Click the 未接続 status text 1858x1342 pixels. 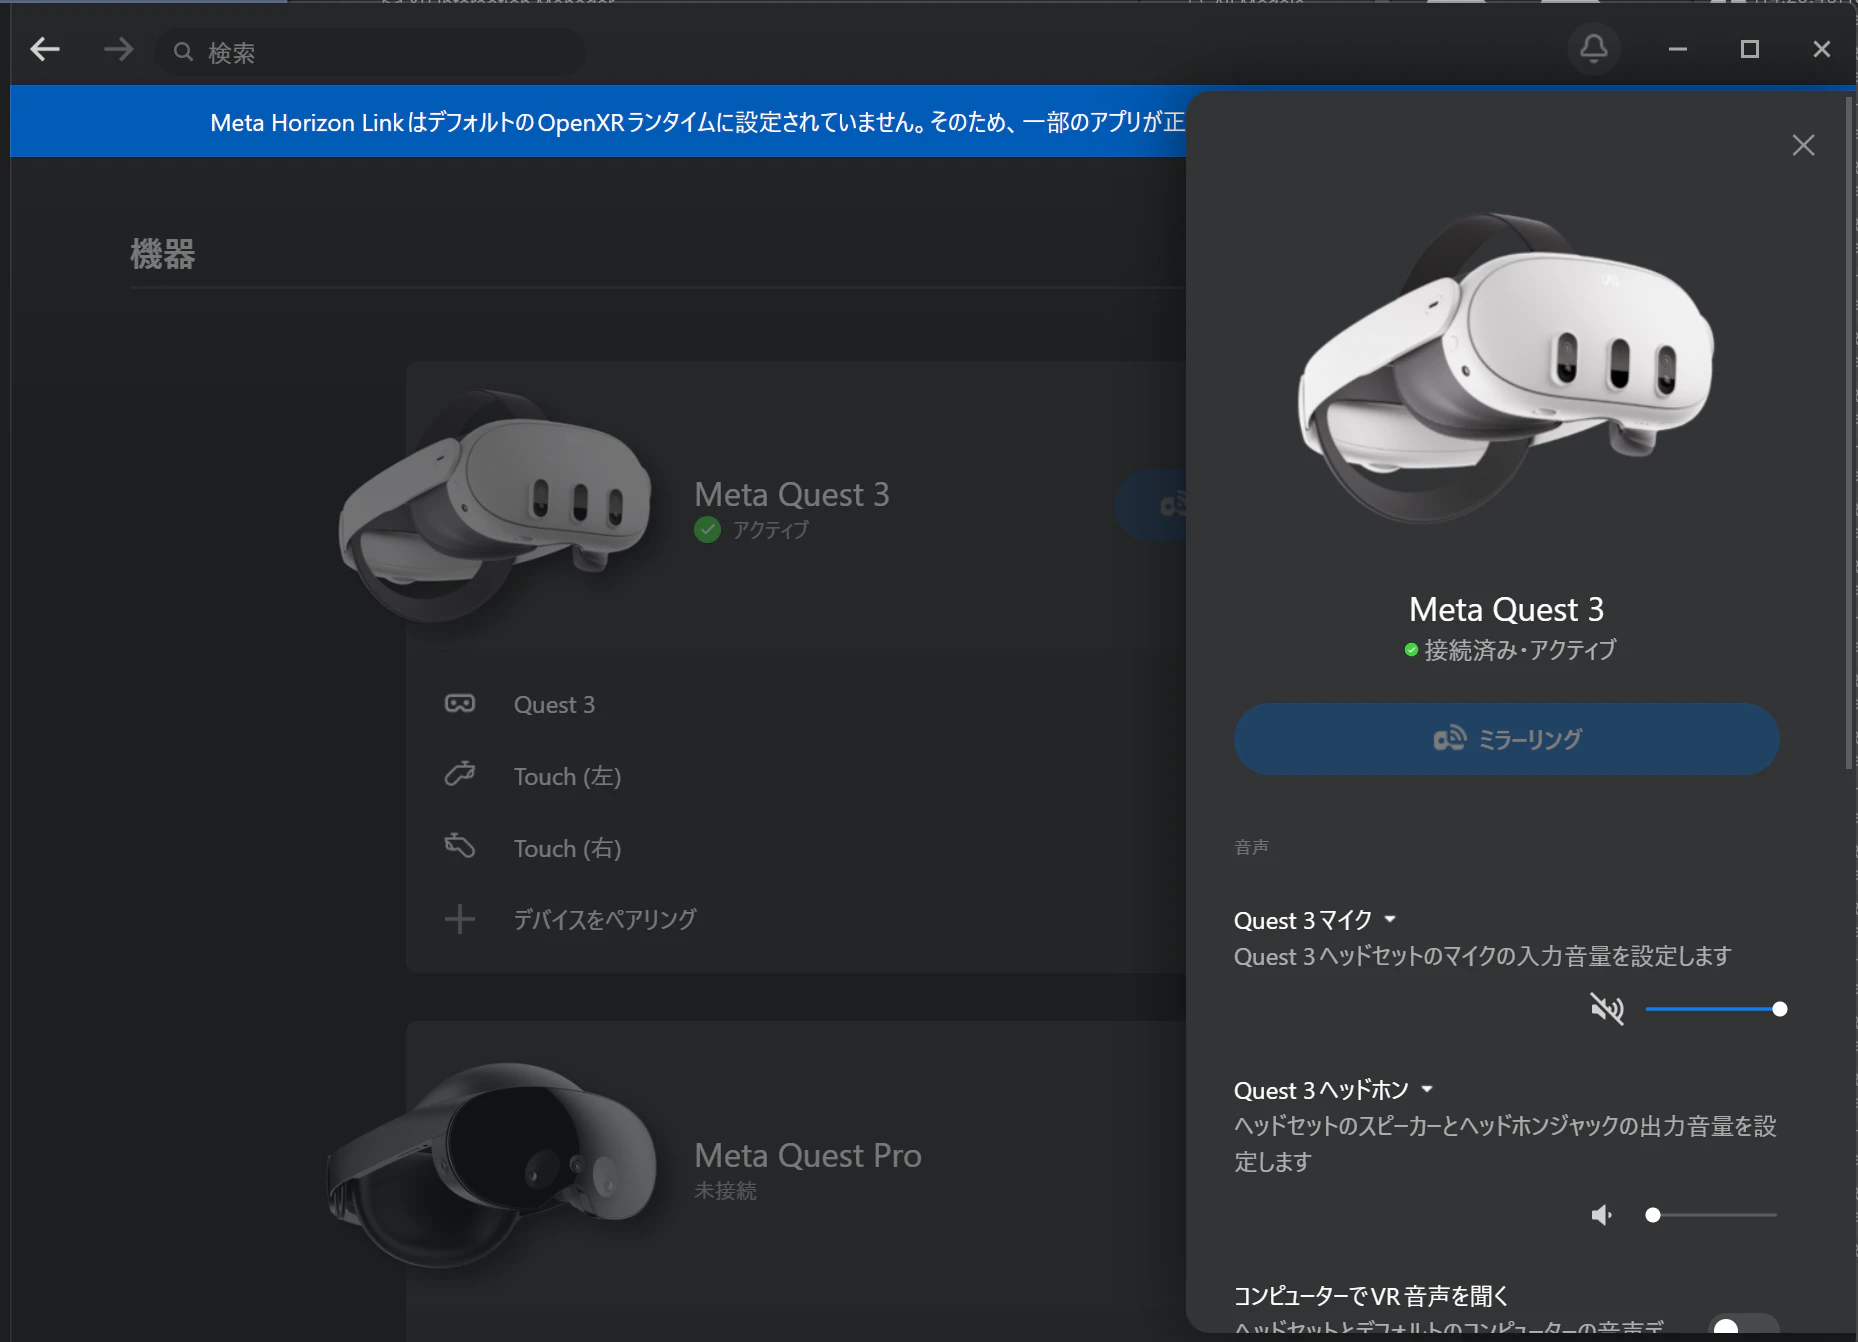pyautogui.click(x=726, y=1191)
